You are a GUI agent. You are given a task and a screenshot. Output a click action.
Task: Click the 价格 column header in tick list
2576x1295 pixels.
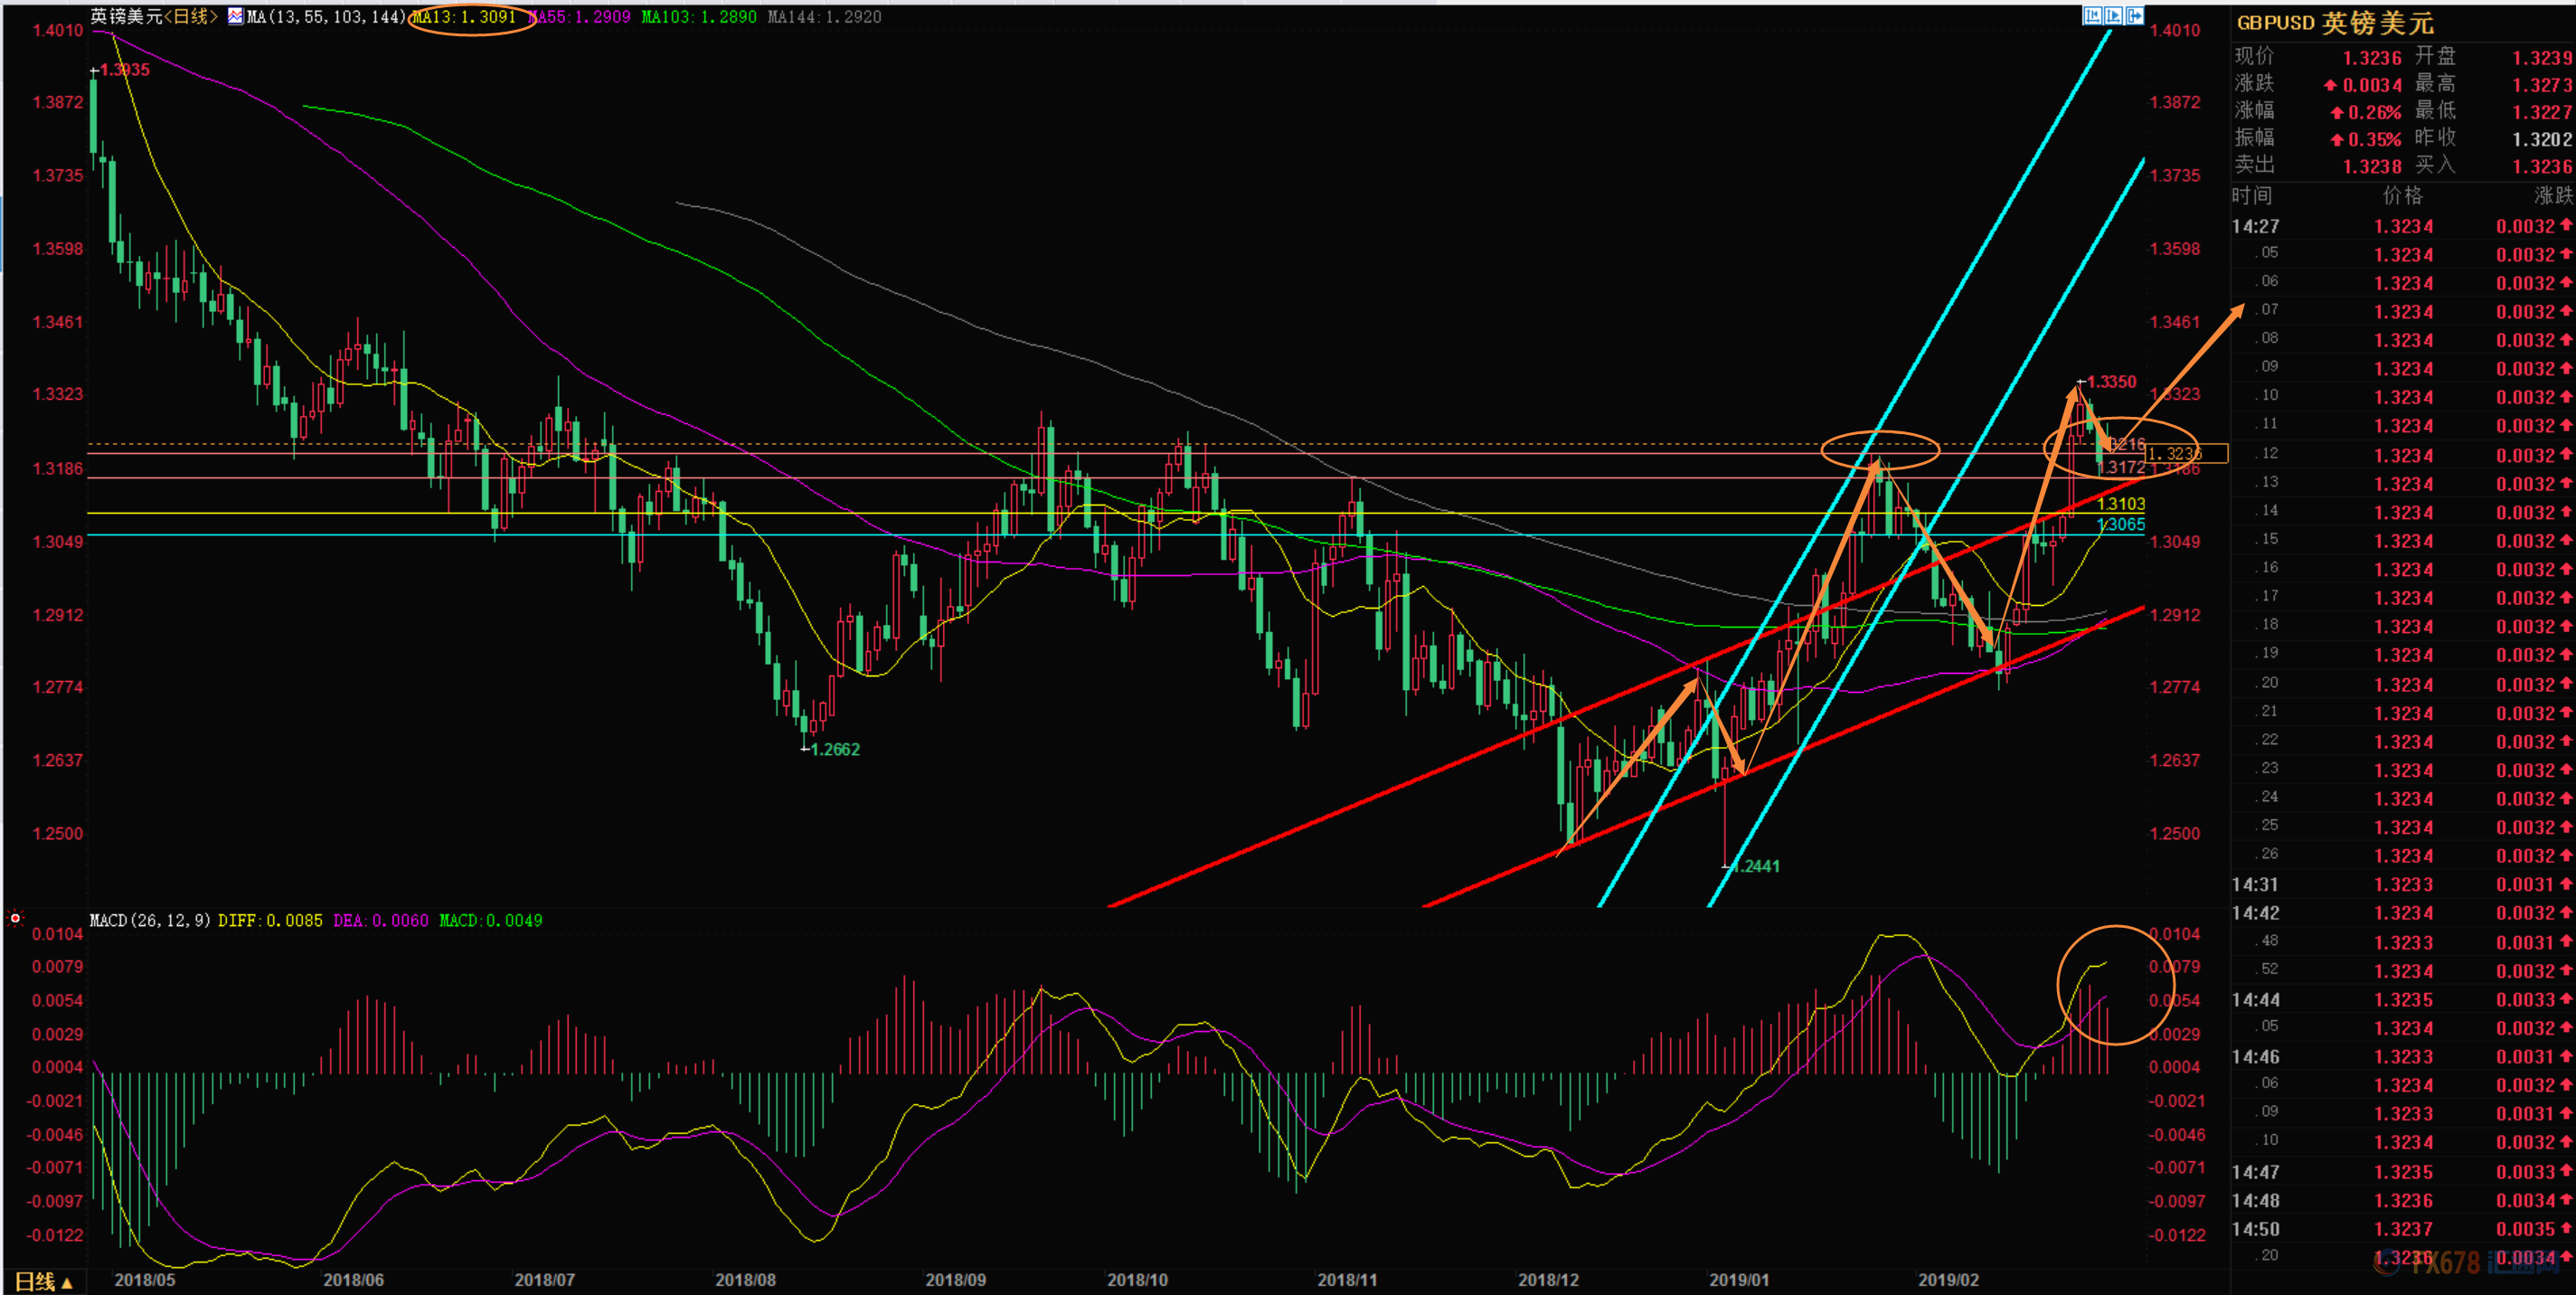(2402, 196)
